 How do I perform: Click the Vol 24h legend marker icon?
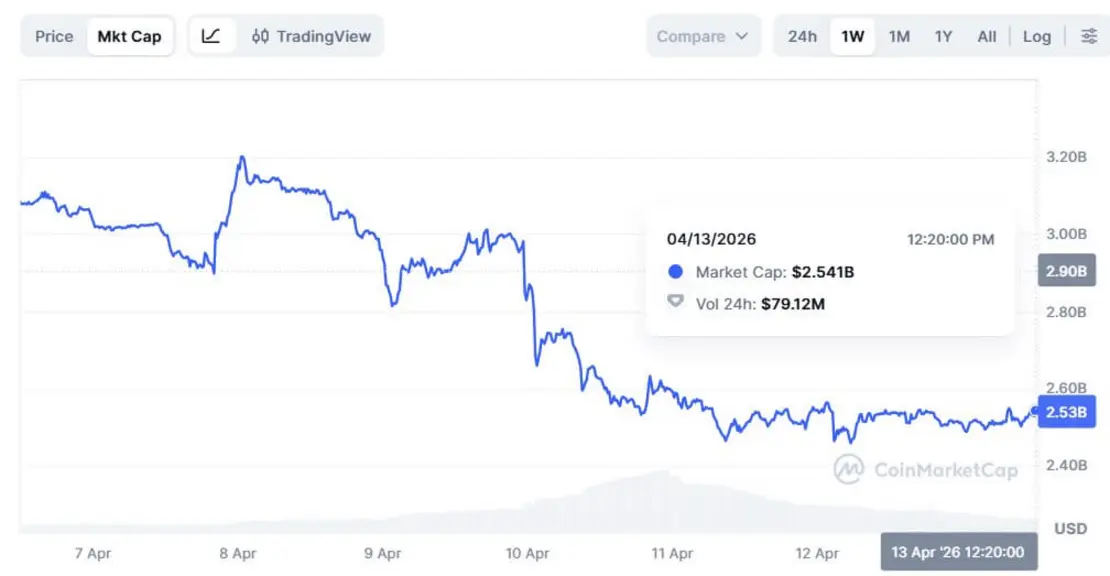[675, 302]
